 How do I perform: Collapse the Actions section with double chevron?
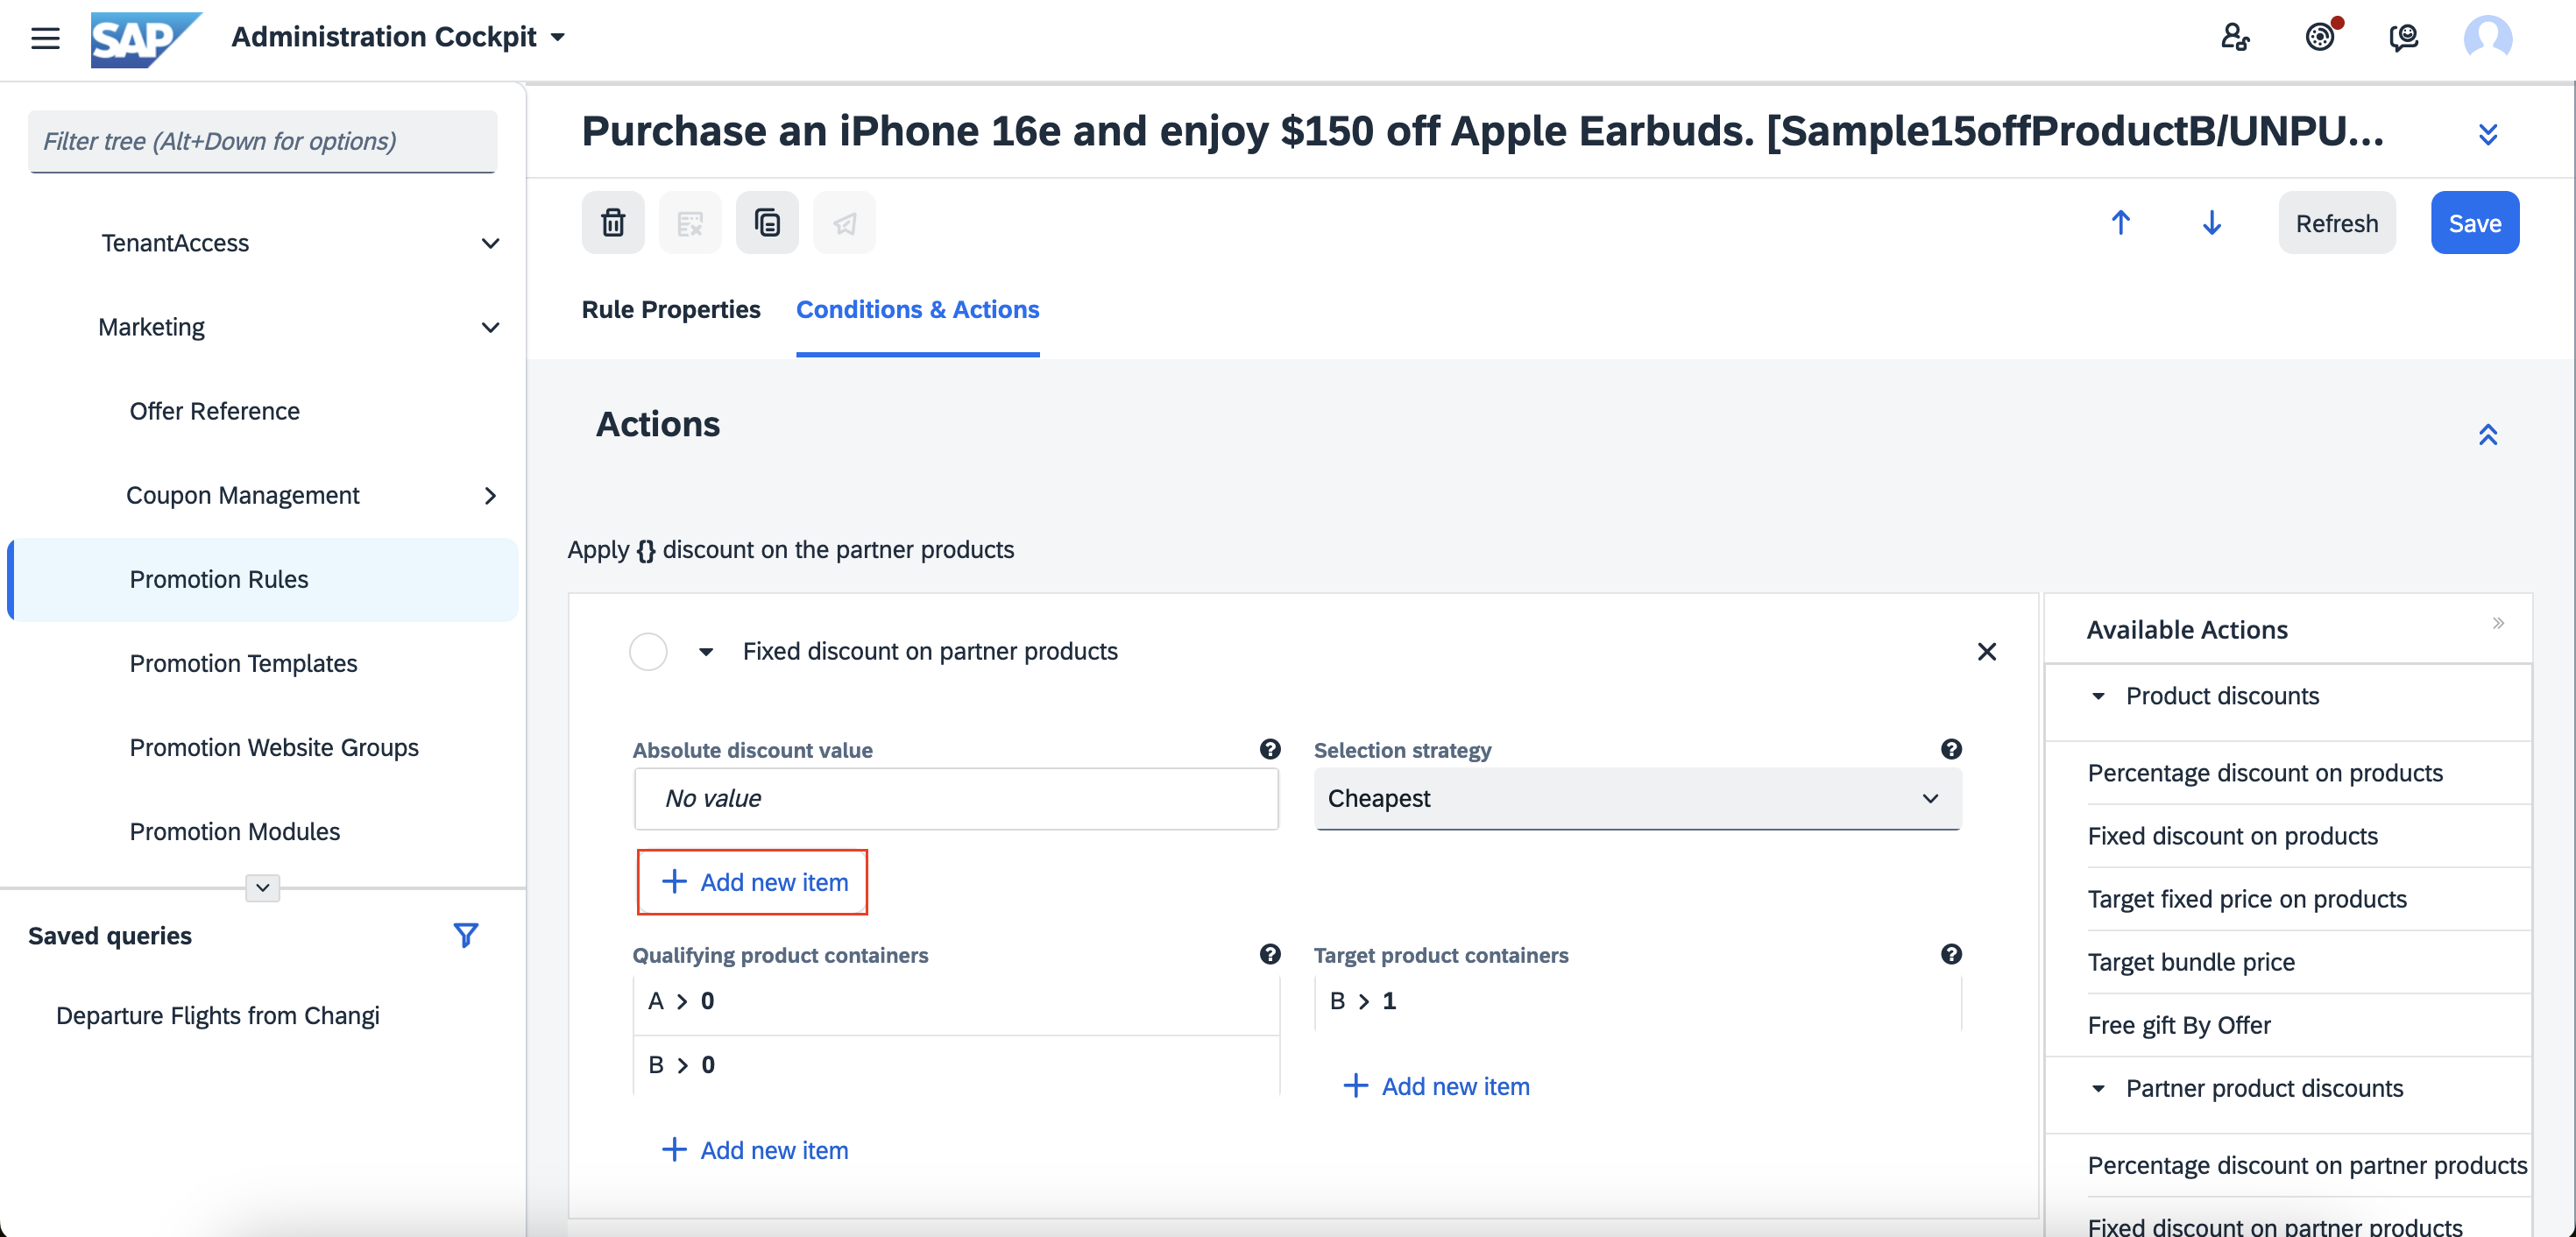tap(2488, 434)
